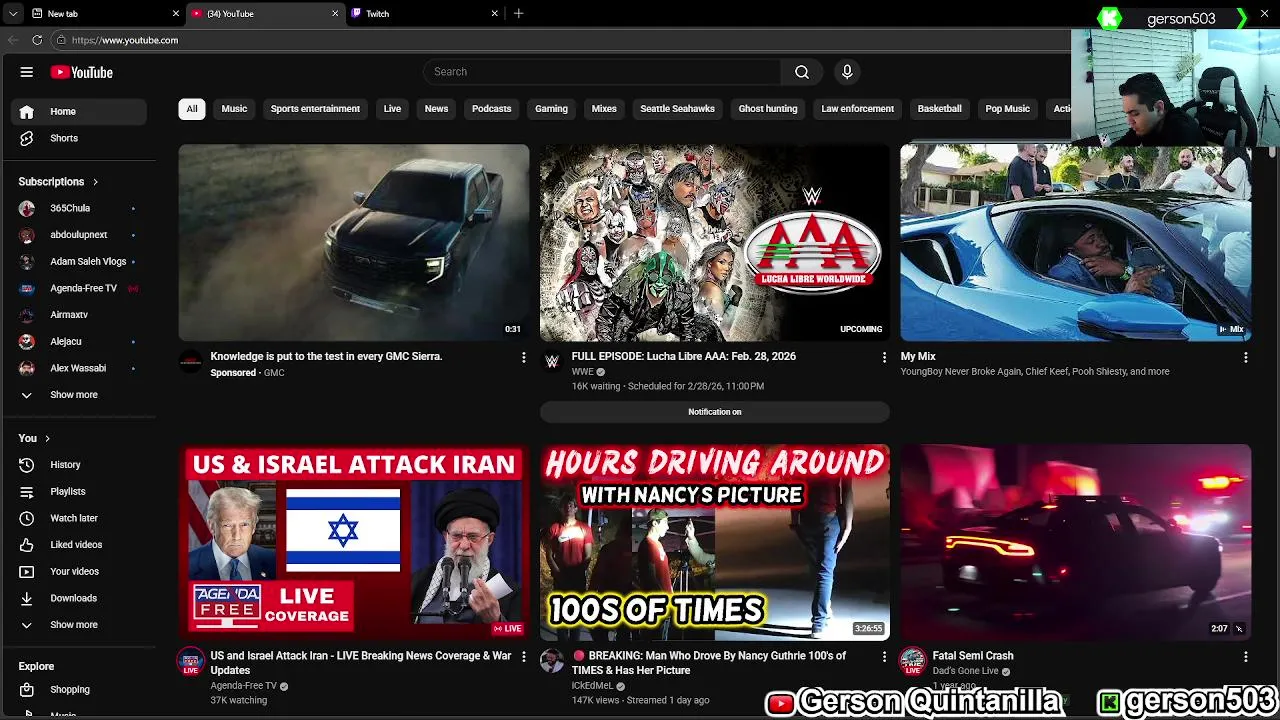Screen dimensions: 1280x720
Task: Open iCkEdMeL channel avatar
Action: pyautogui.click(x=551, y=661)
